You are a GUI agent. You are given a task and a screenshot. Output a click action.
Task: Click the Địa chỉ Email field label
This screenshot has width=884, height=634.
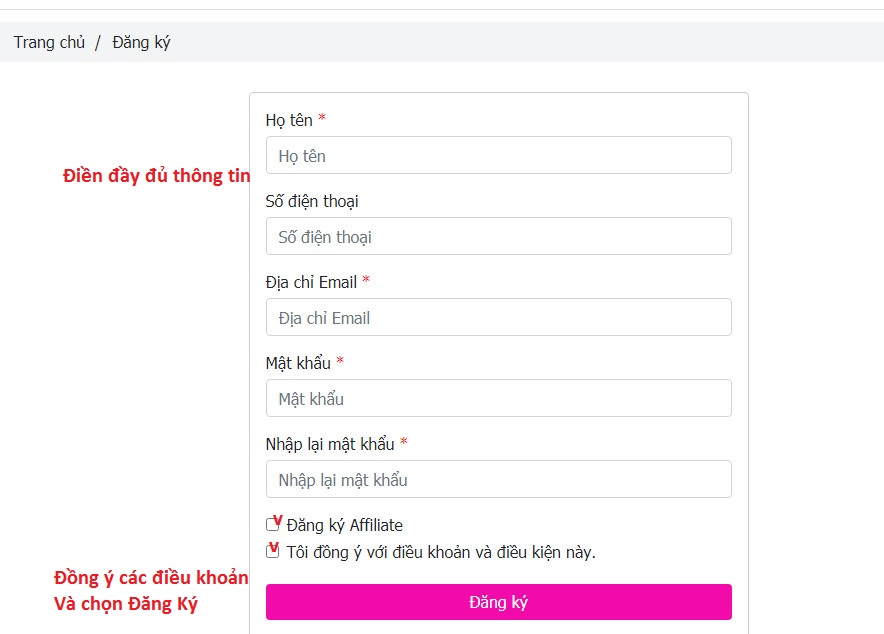pos(311,282)
